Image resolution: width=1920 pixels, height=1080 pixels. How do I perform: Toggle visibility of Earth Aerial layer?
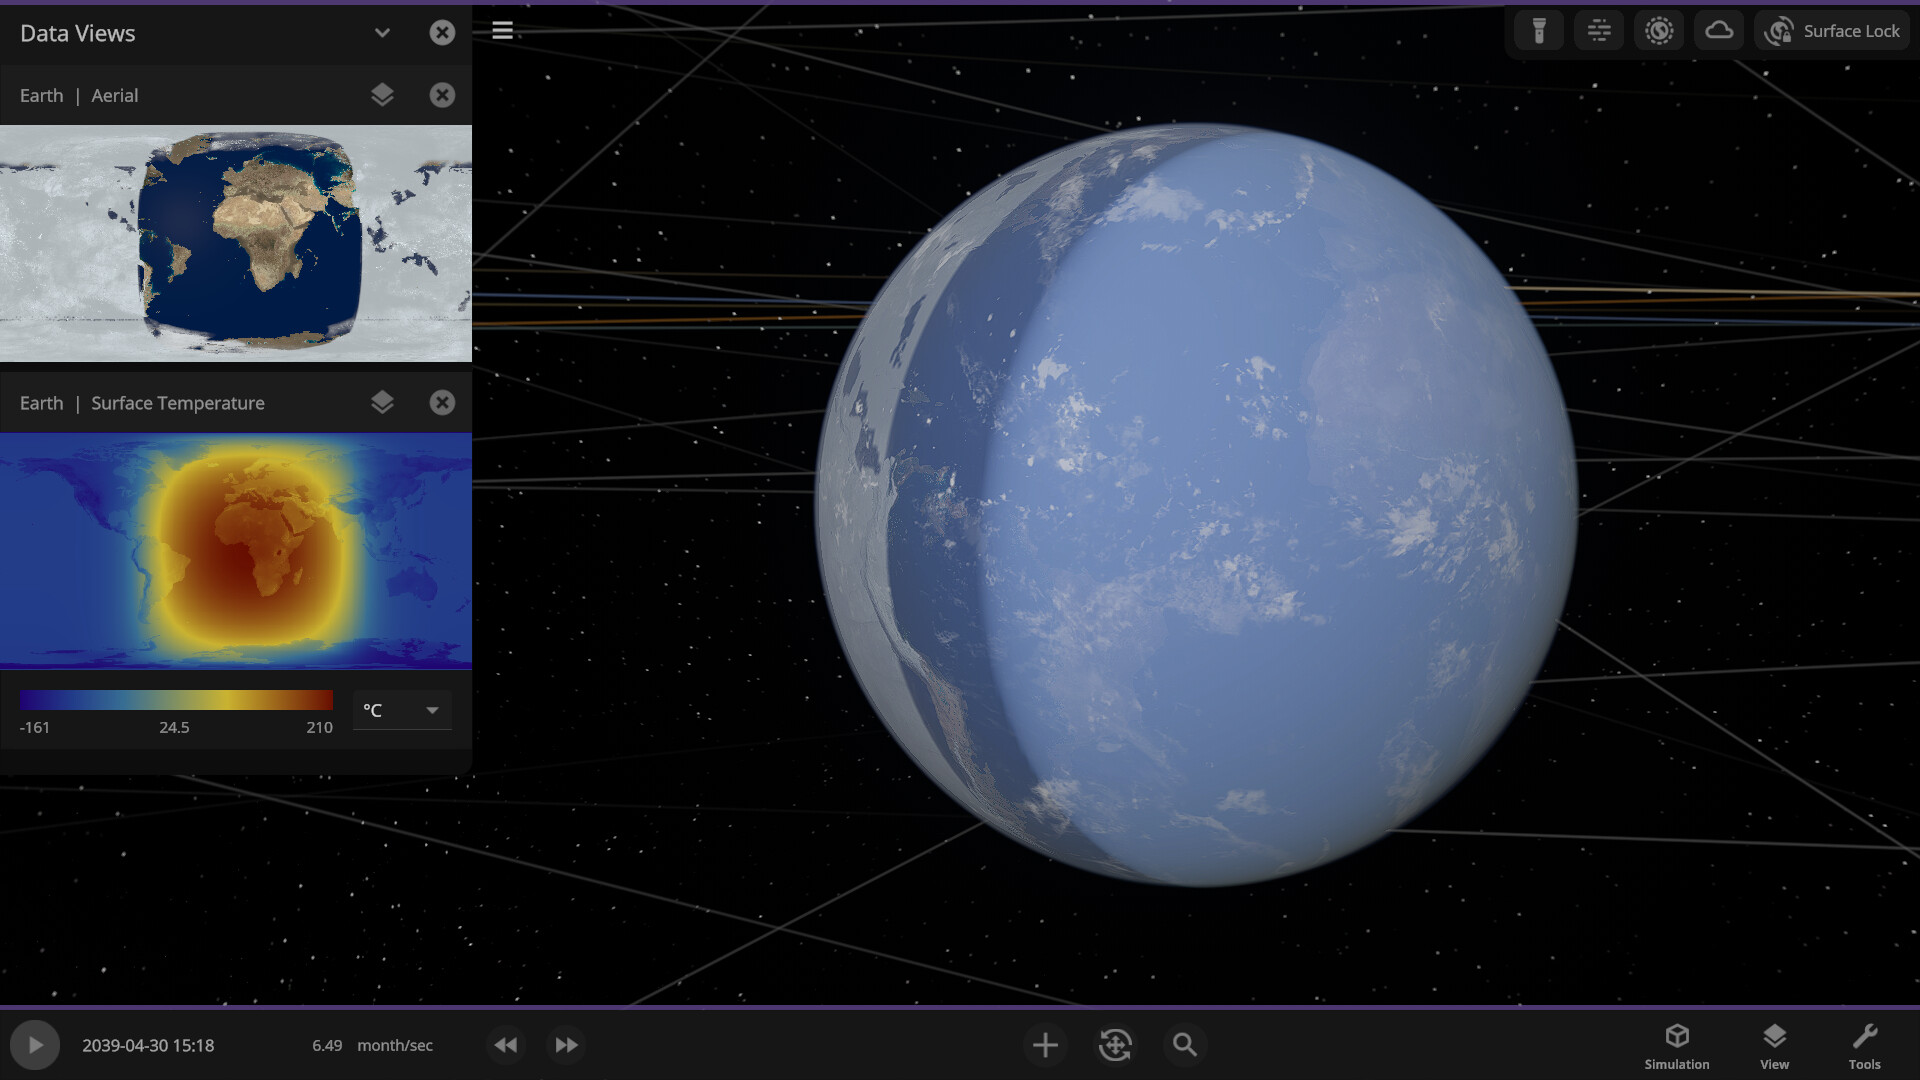point(382,95)
